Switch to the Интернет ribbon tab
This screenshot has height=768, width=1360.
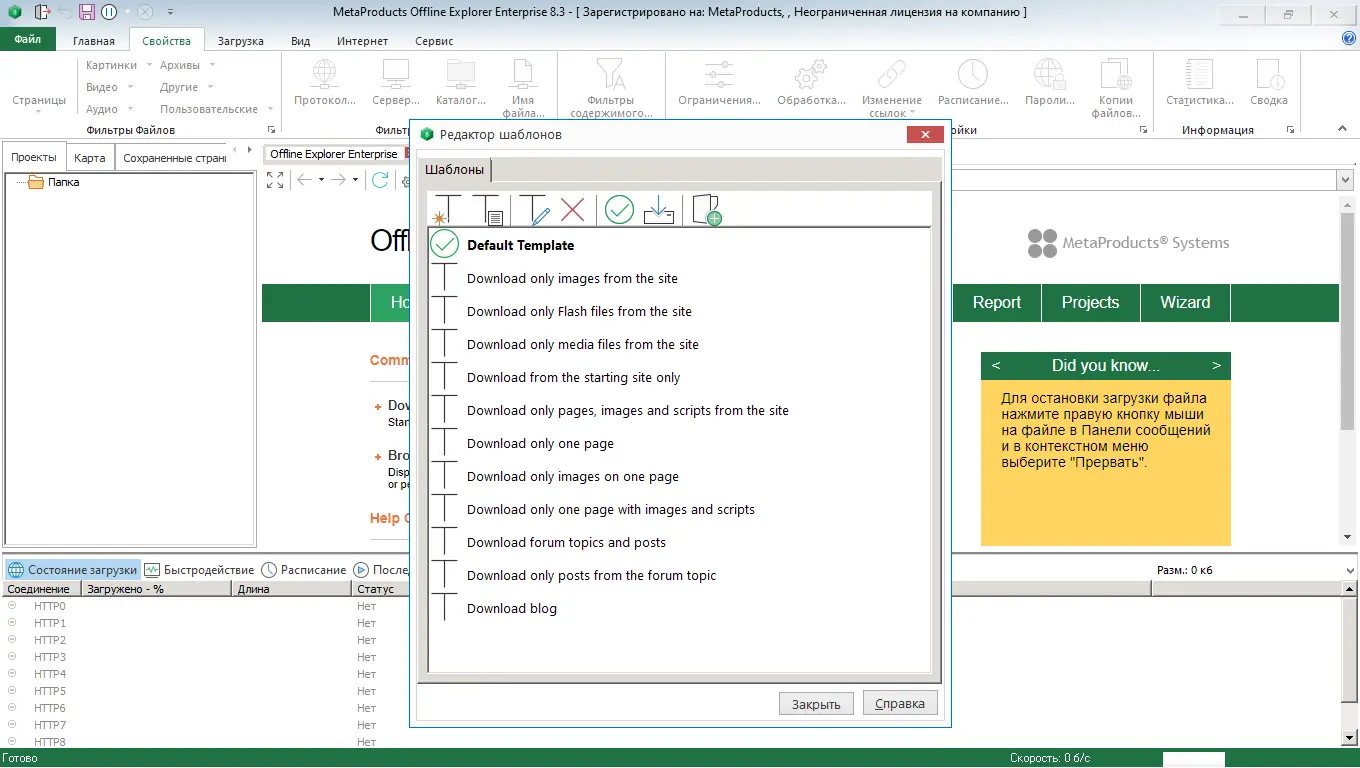pyautogui.click(x=363, y=41)
